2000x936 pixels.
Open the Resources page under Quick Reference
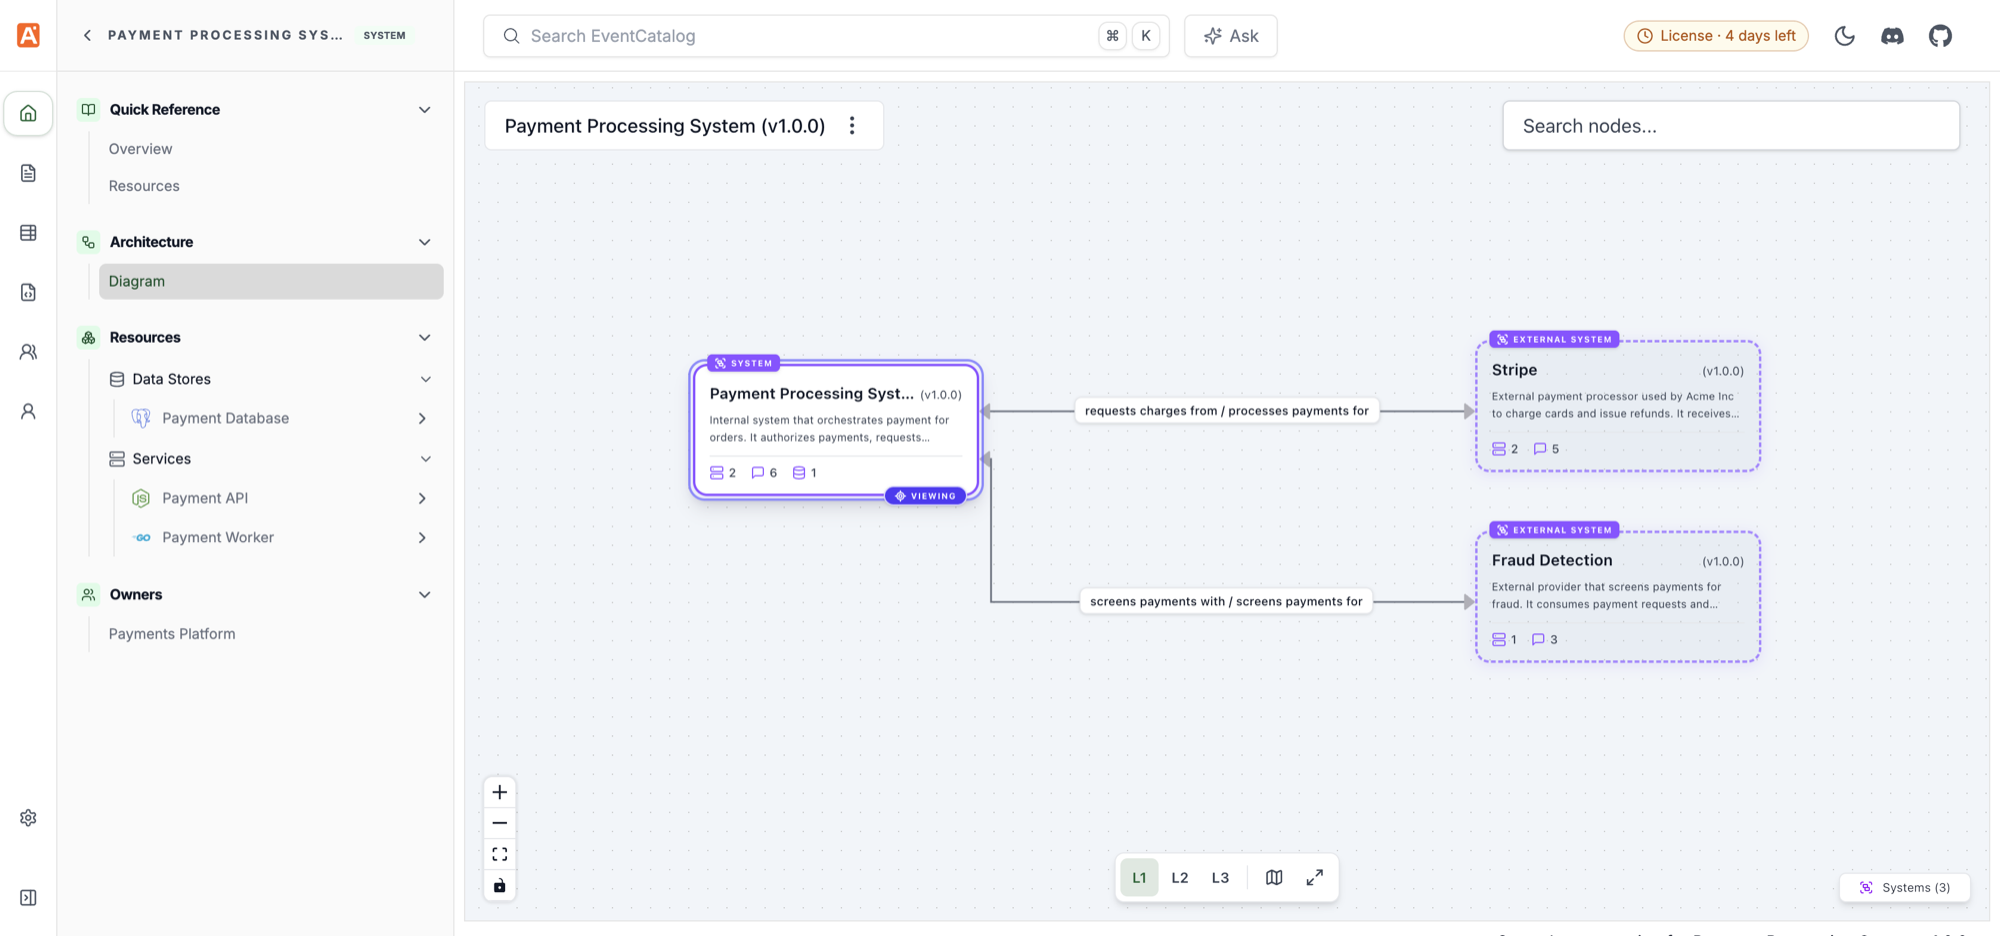(x=144, y=186)
